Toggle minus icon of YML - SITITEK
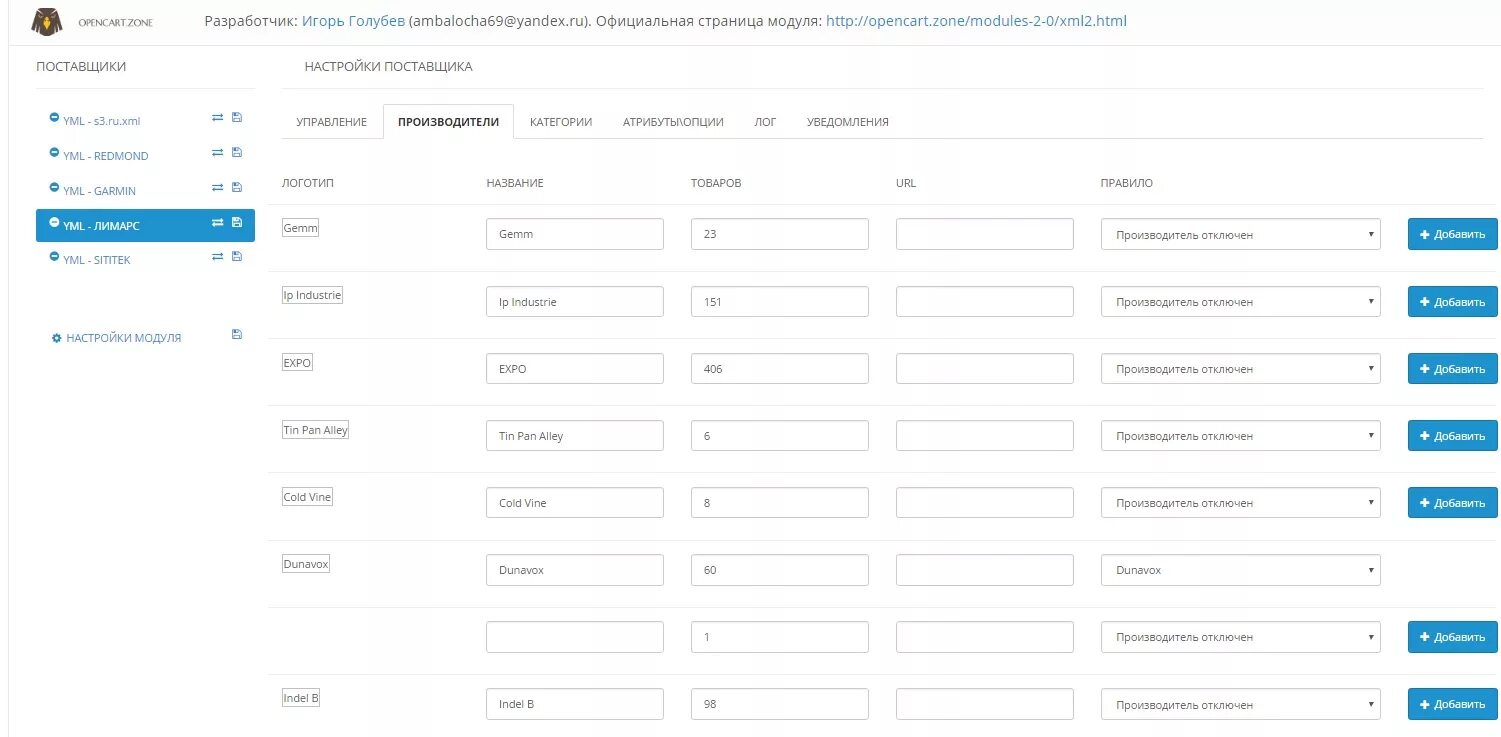 pos(54,257)
